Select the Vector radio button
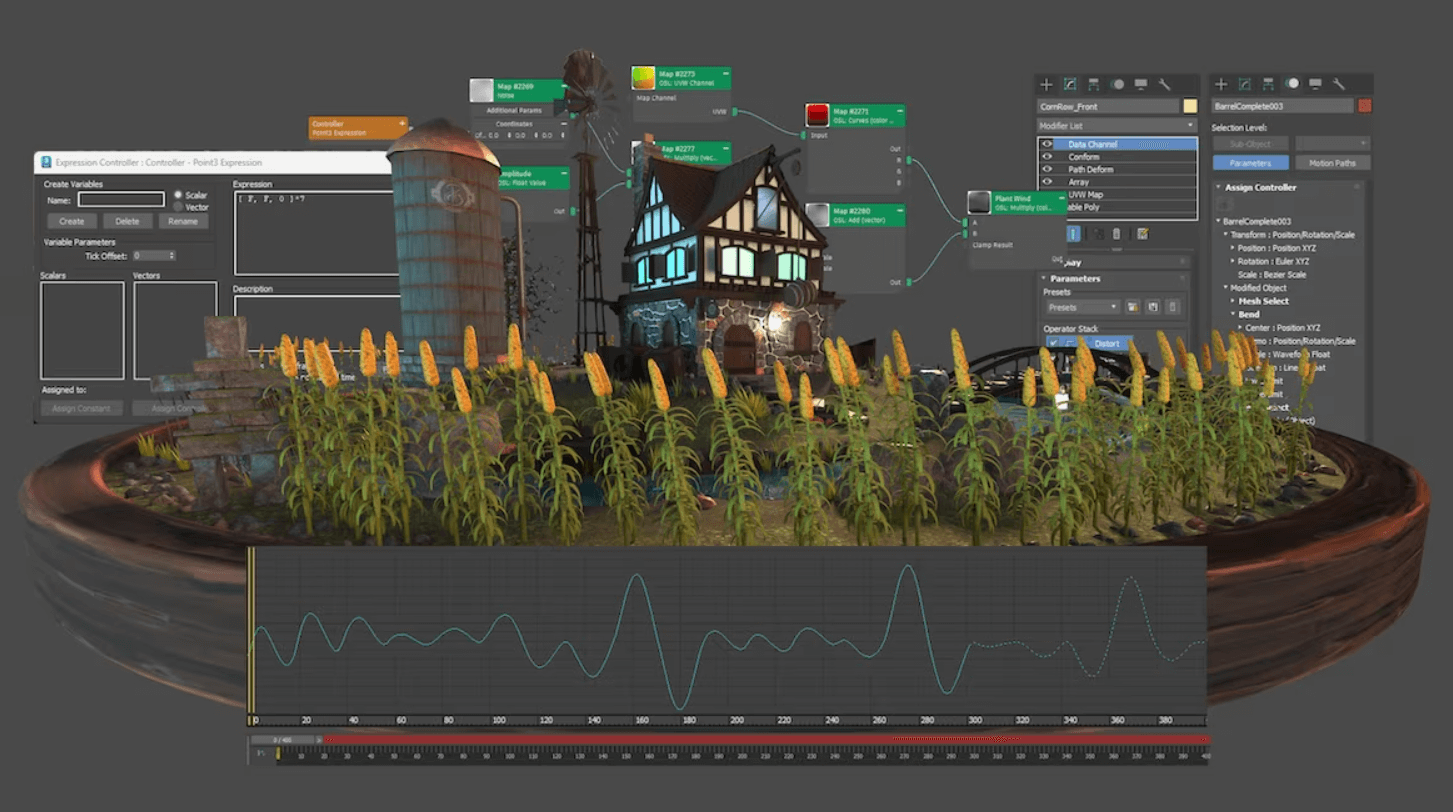The image size is (1453, 812). click(179, 207)
